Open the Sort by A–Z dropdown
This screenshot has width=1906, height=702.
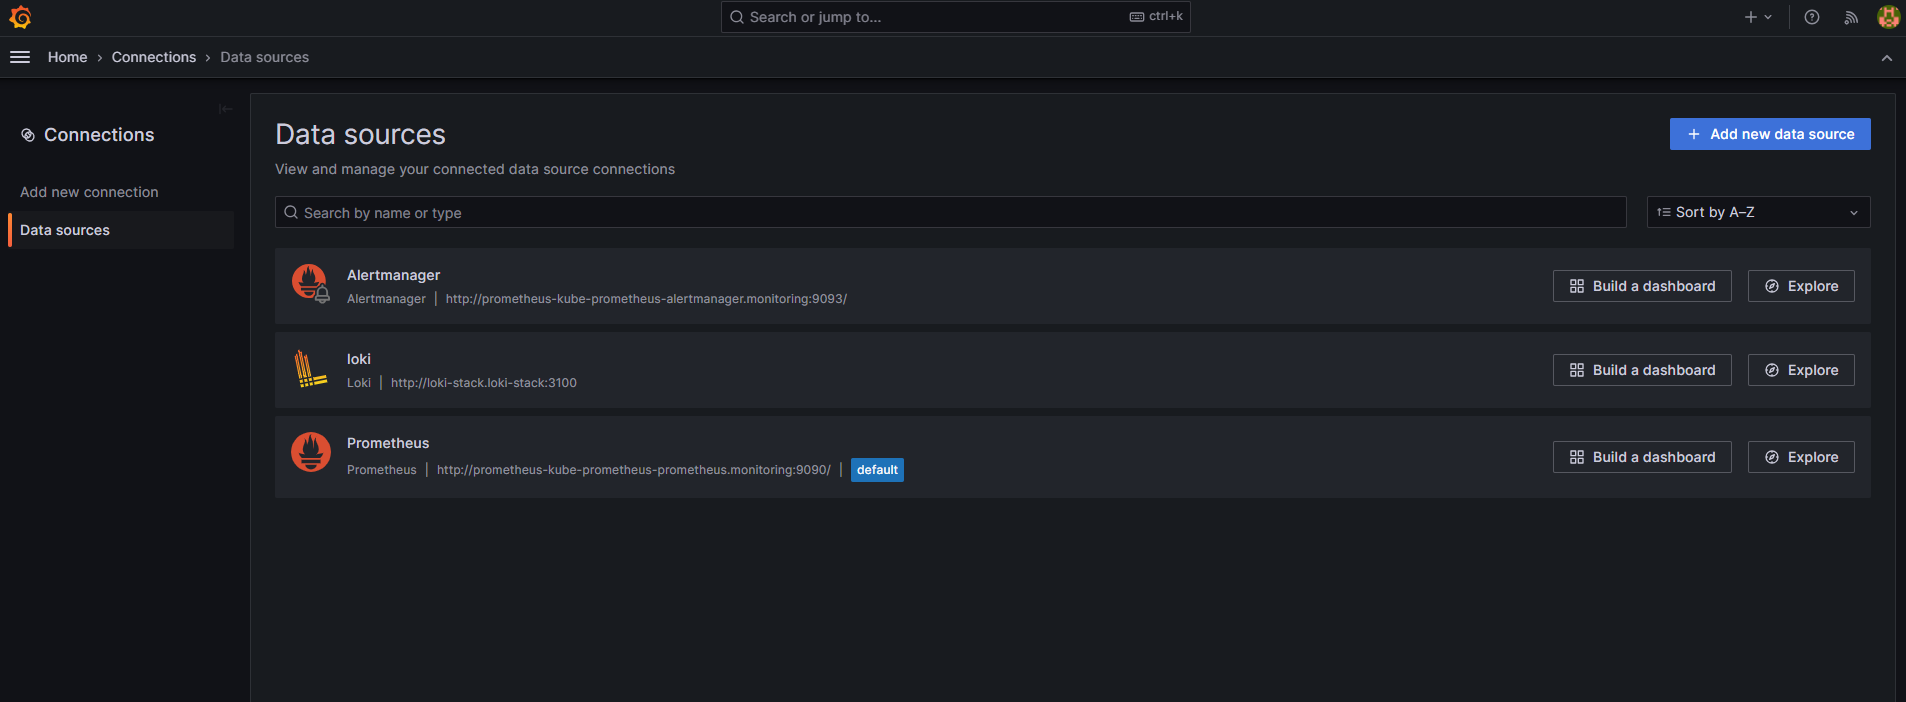pyautogui.click(x=1758, y=212)
